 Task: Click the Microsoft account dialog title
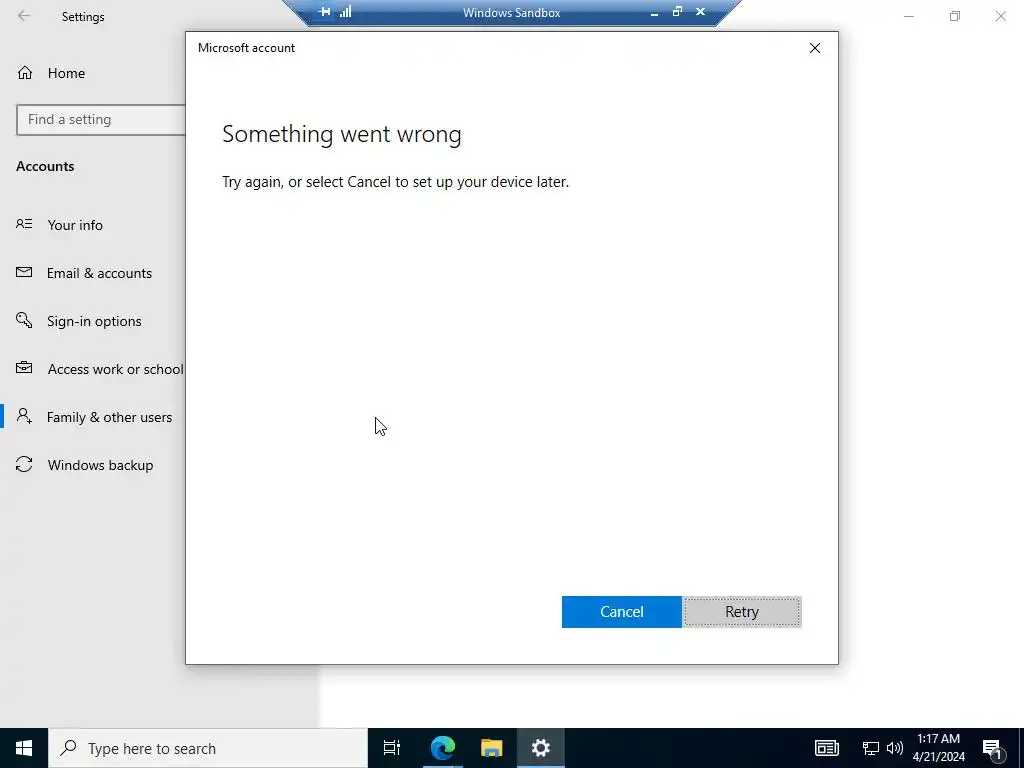tap(246, 48)
